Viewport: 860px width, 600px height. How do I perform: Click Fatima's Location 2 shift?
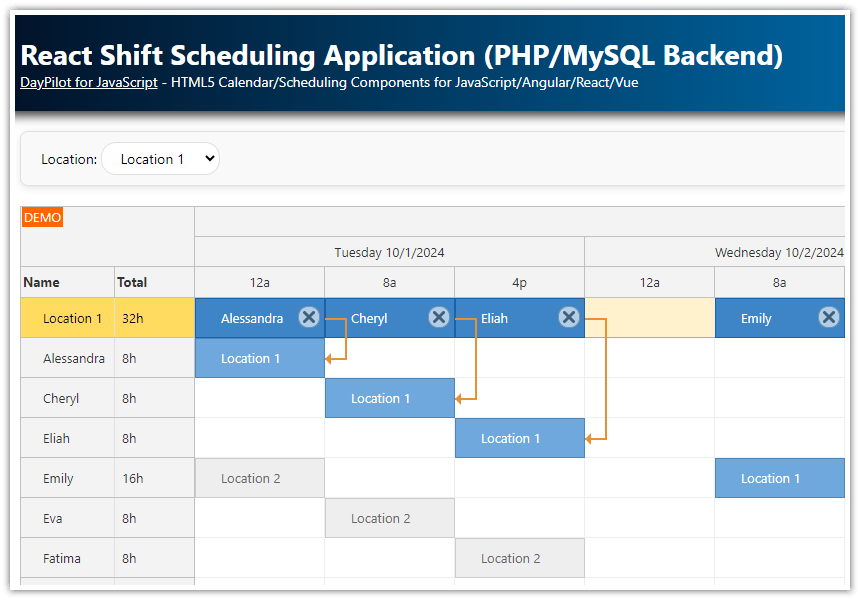[x=519, y=557]
